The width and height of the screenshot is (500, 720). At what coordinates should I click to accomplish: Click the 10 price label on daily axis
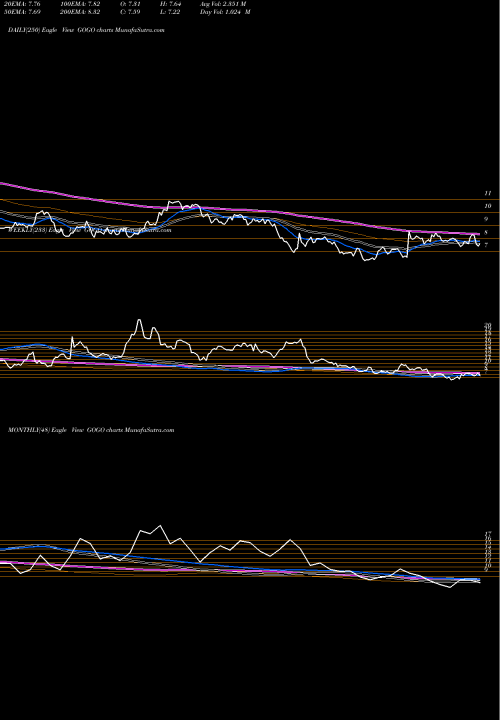pos(488,206)
